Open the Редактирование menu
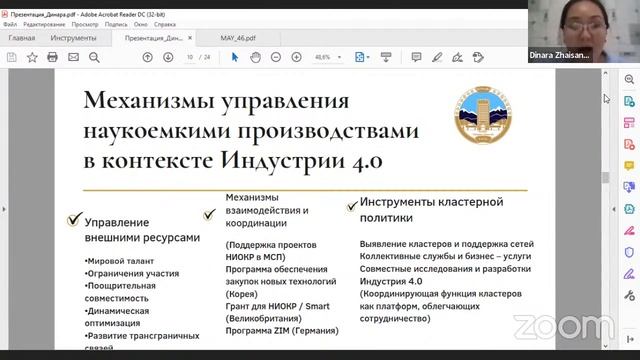The width and height of the screenshot is (640, 360). [44, 24]
